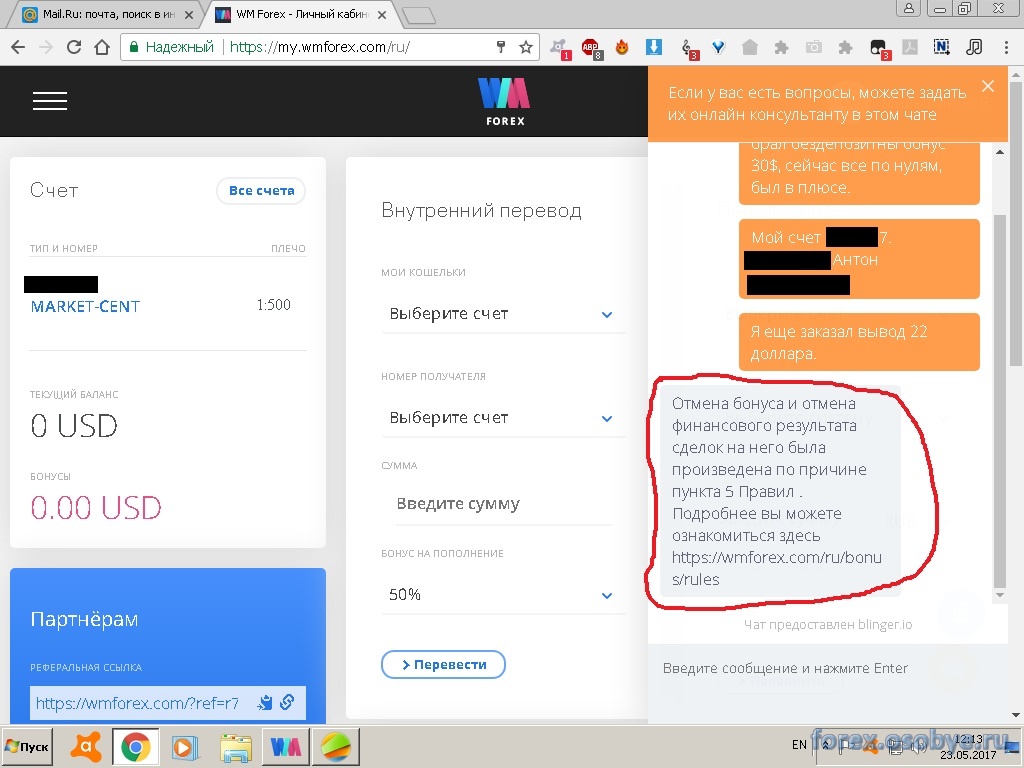
Task: Click the gray camera extension icon
Action: (814, 47)
